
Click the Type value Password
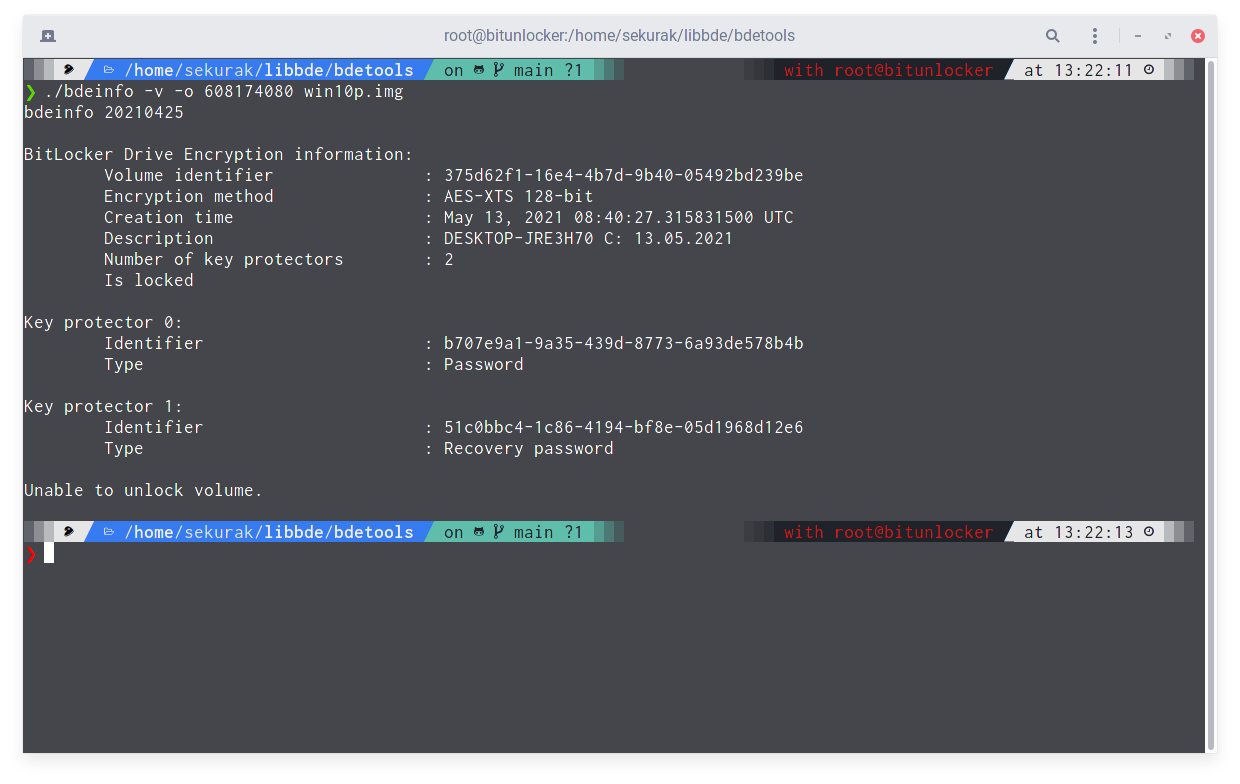pyautogui.click(x=484, y=364)
